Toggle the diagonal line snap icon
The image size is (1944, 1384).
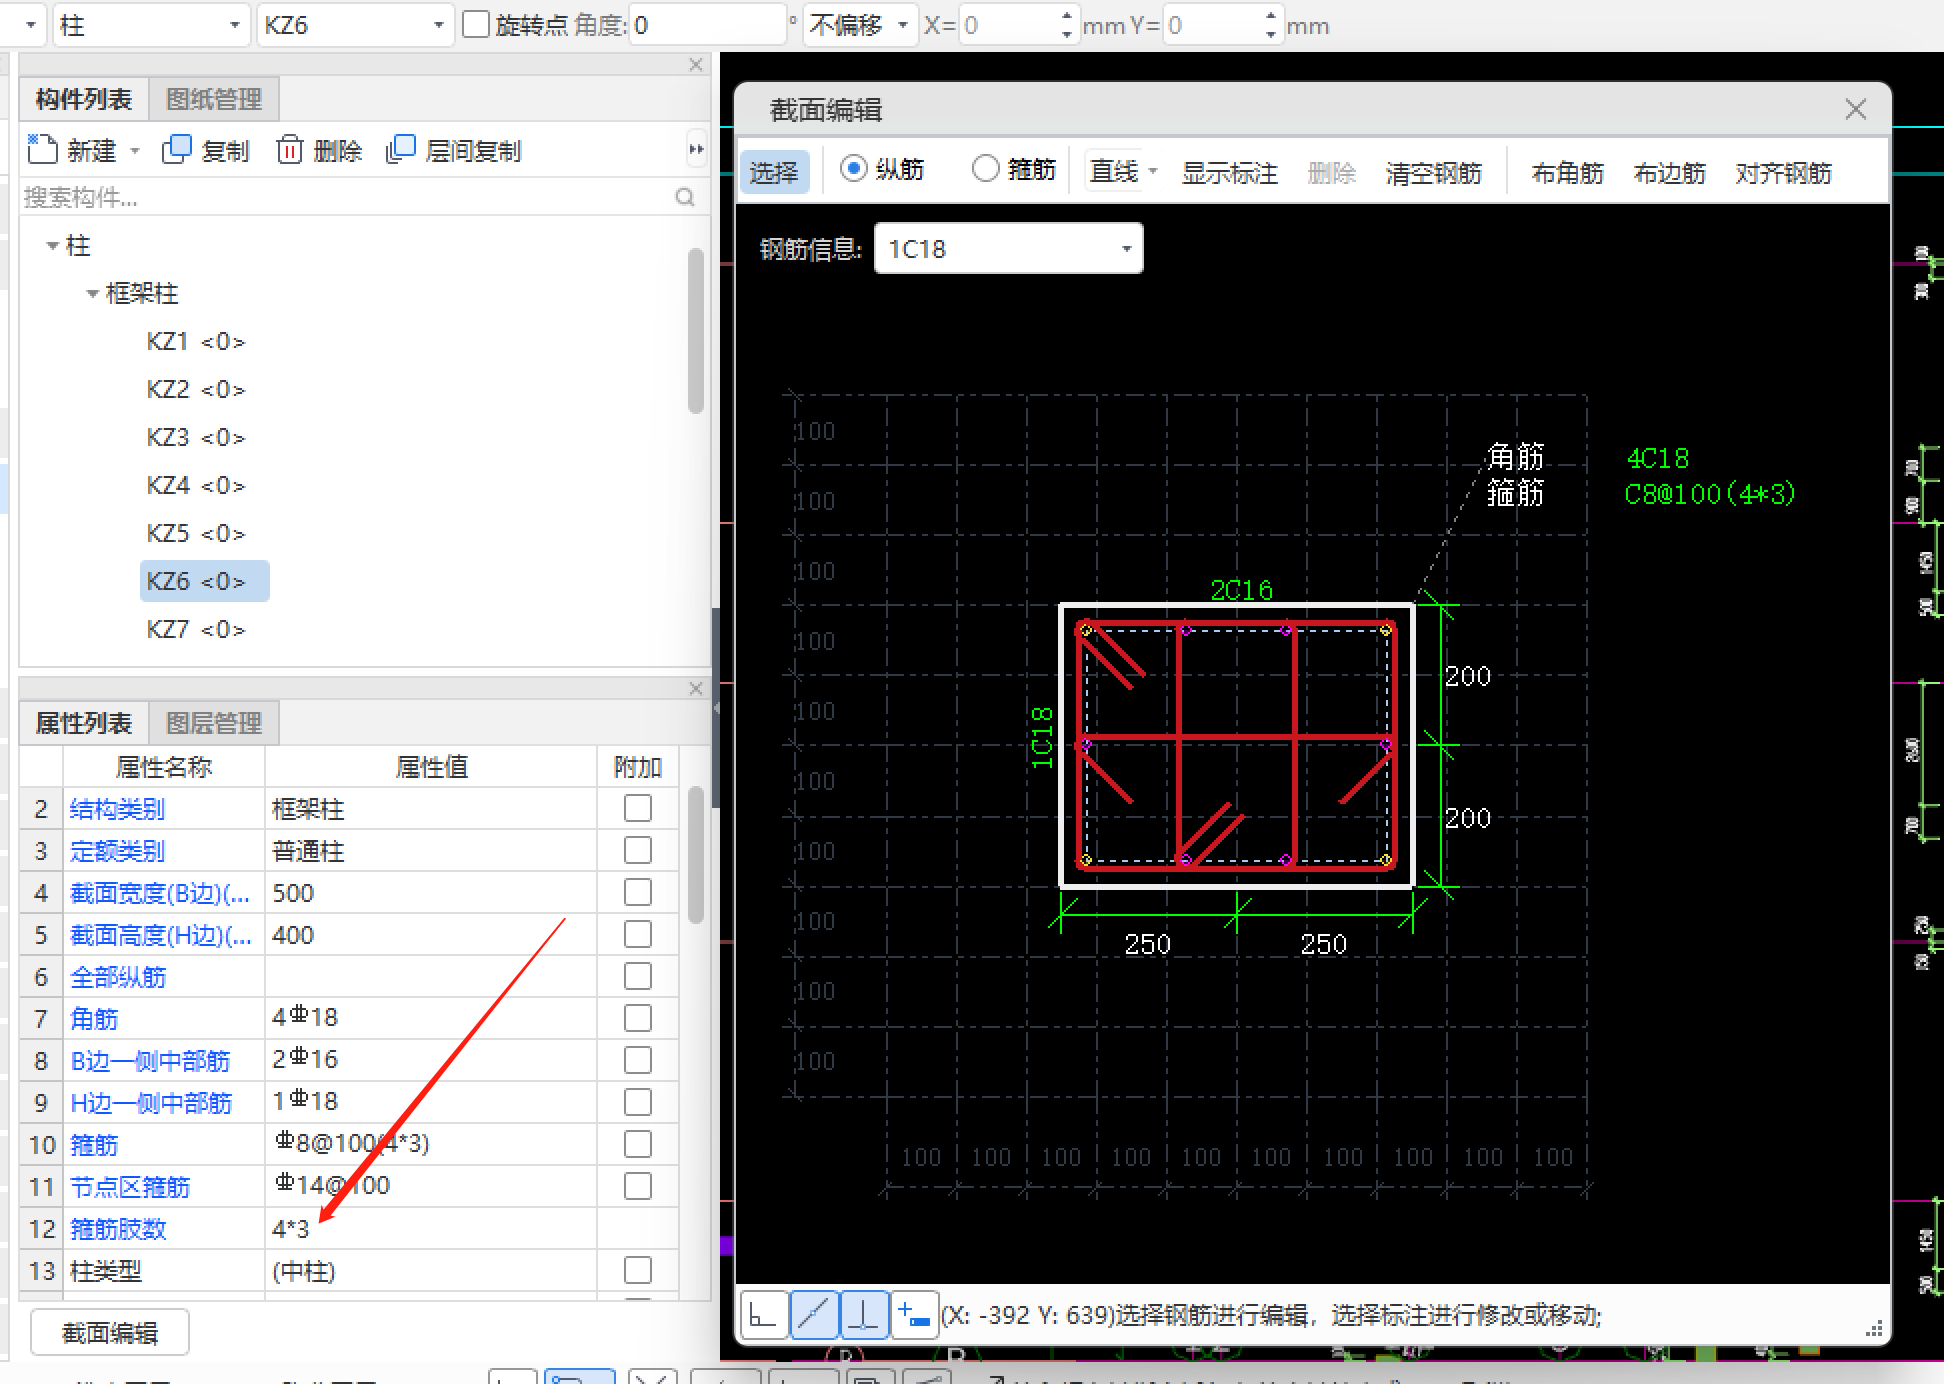814,1314
